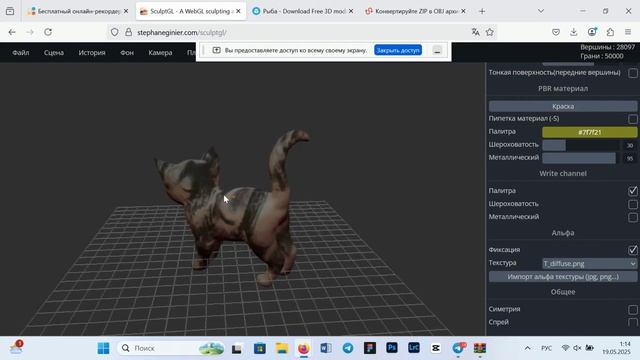Launch Lightroom Classic from the taskbar
The image size is (640, 360).
413,348
